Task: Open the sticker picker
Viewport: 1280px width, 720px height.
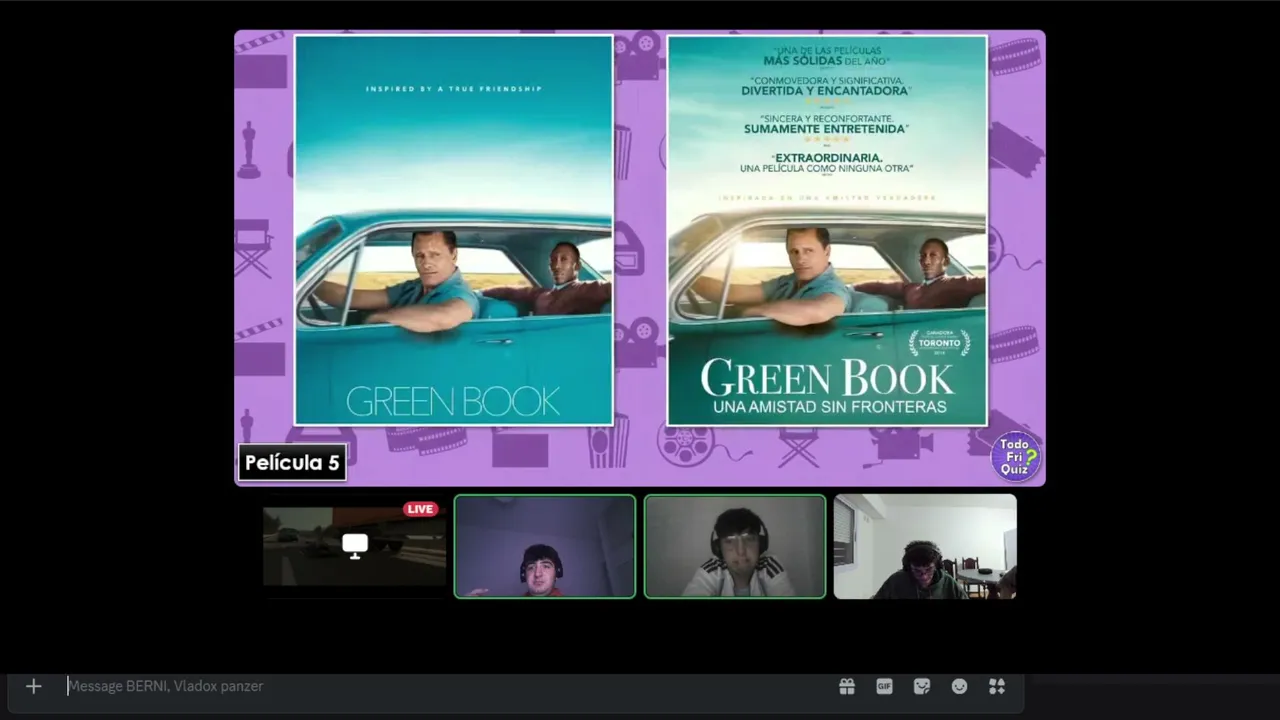Action: pos(922,686)
